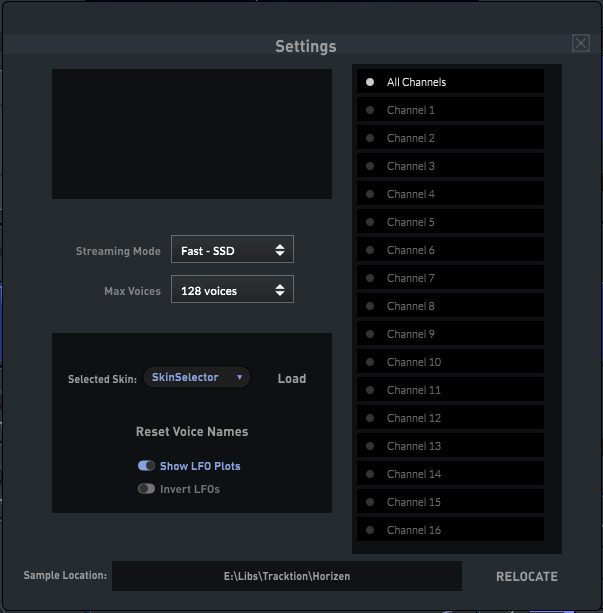Choose Channel 15 in the list
This screenshot has height=613, width=603.
coord(450,502)
